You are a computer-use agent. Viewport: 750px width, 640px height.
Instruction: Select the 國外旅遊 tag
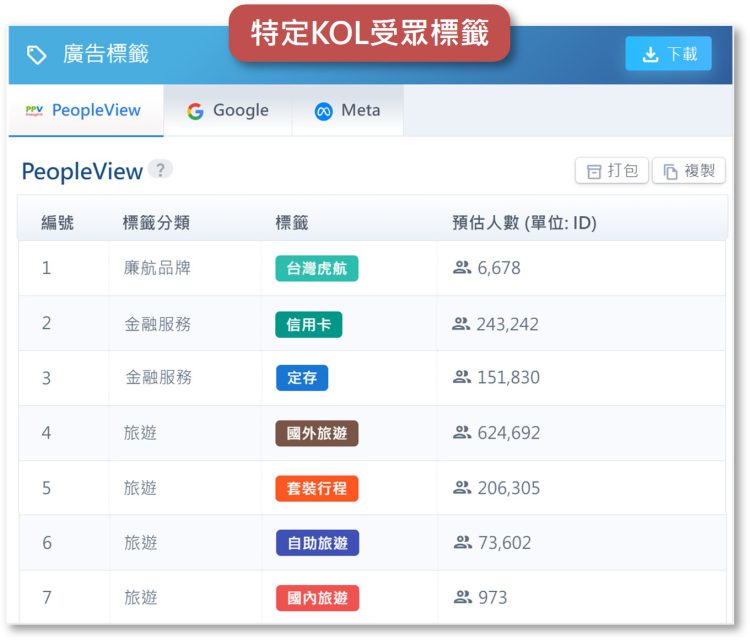(317, 433)
